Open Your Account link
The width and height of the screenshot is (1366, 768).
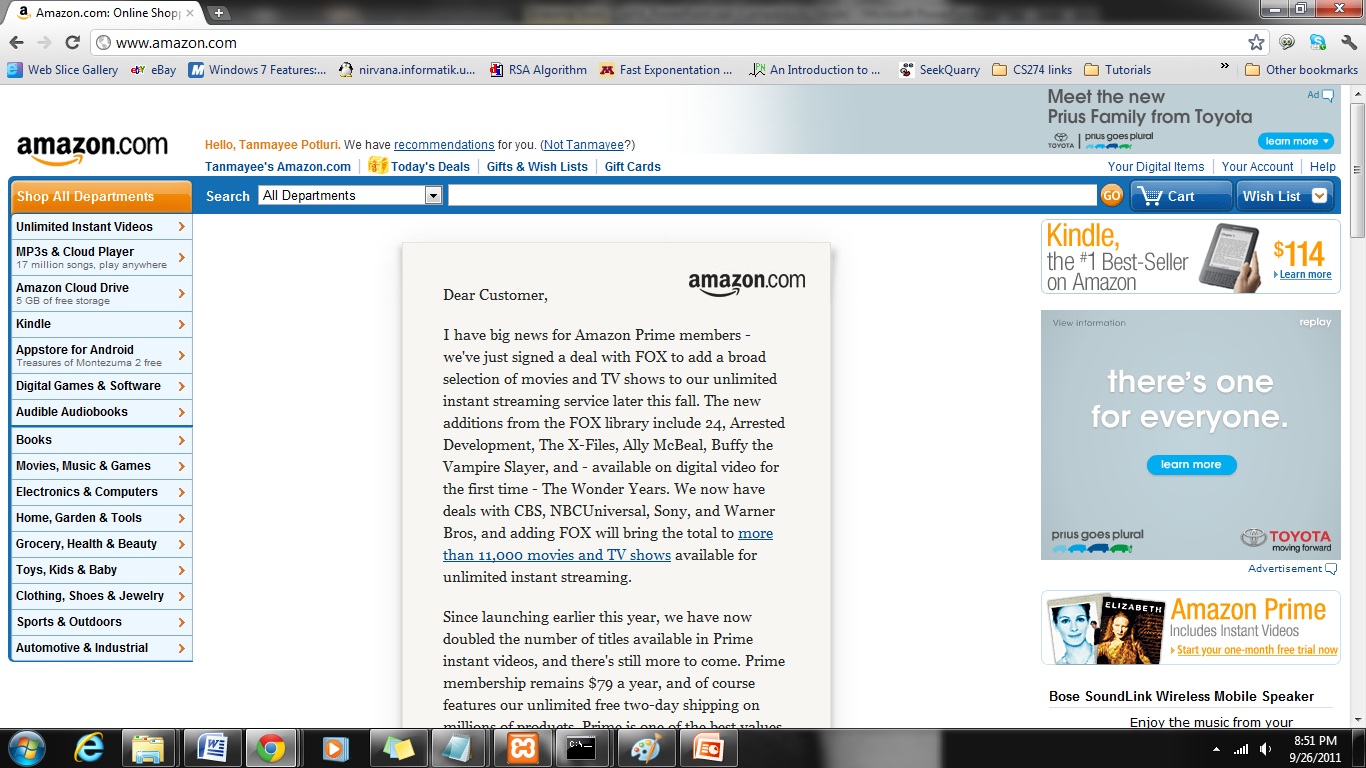(x=1257, y=167)
